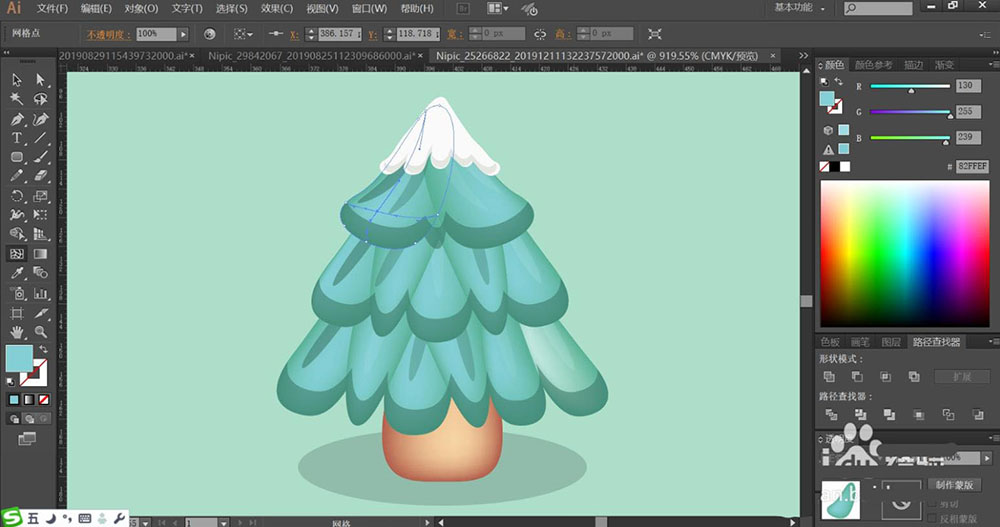Switch to the 图层 layers tab
The width and height of the screenshot is (1000, 527).
890,342
